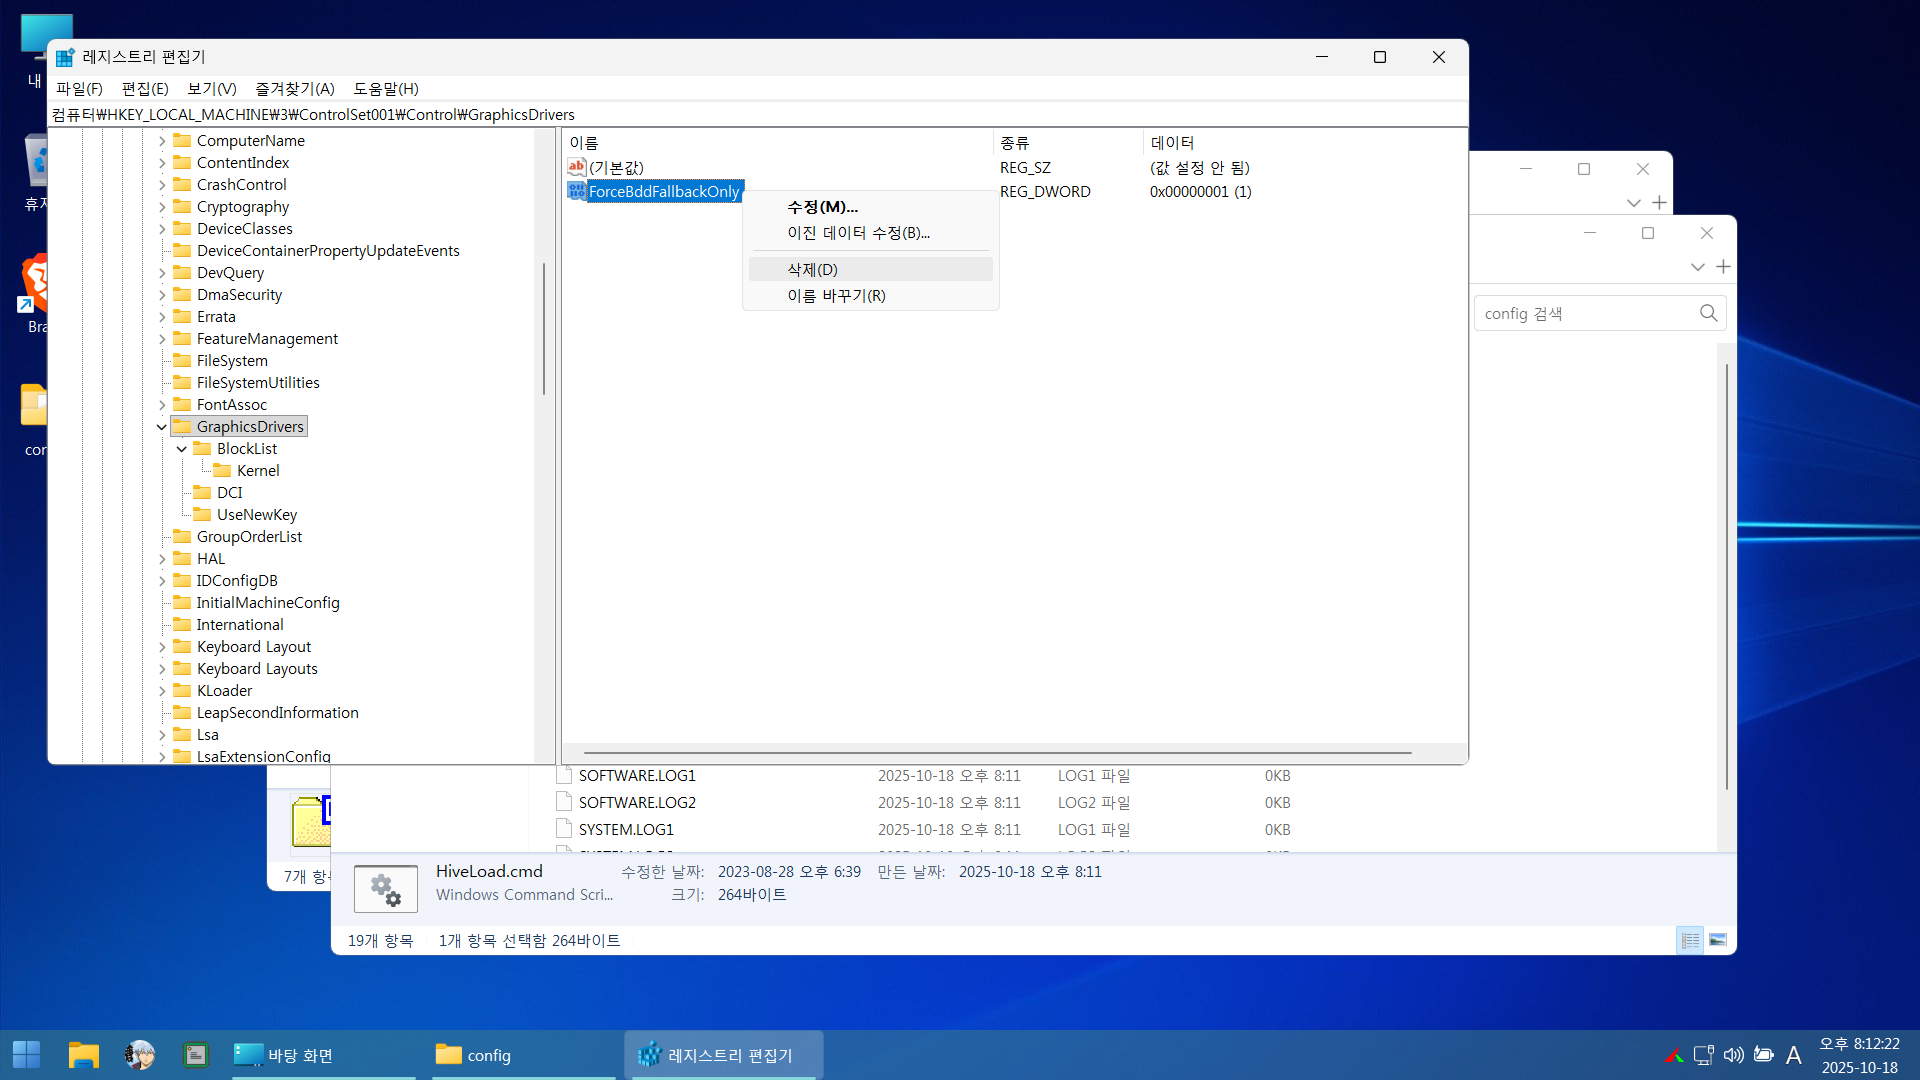
Task: Collapse the GraphicsDrivers tree node
Action: [162, 427]
